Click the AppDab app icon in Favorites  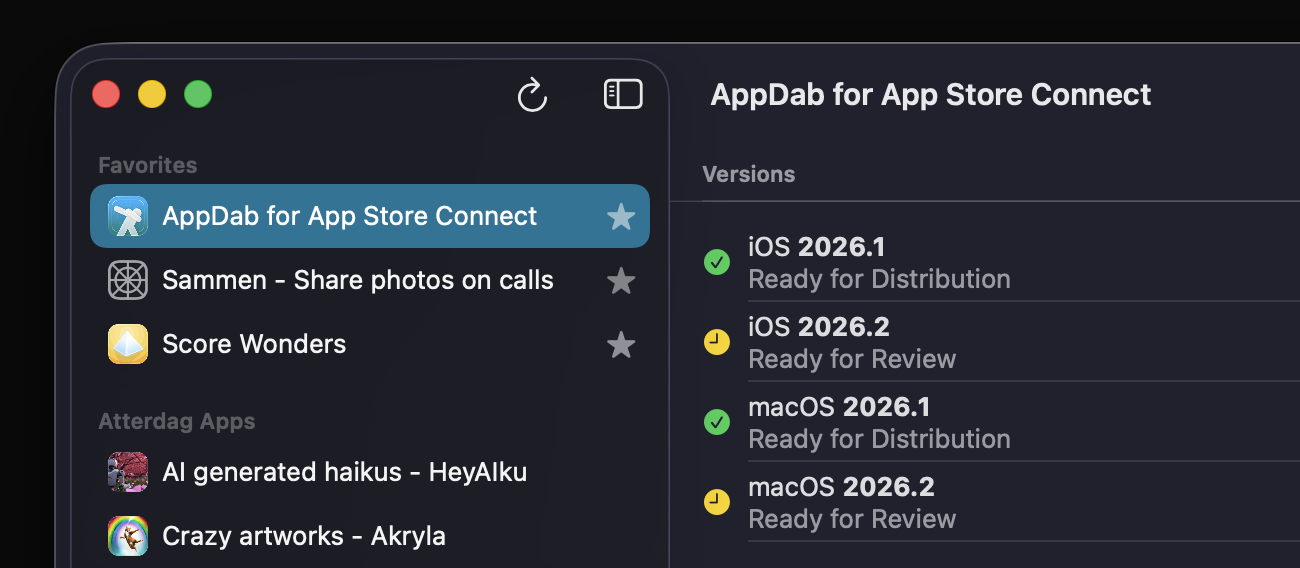point(128,216)
